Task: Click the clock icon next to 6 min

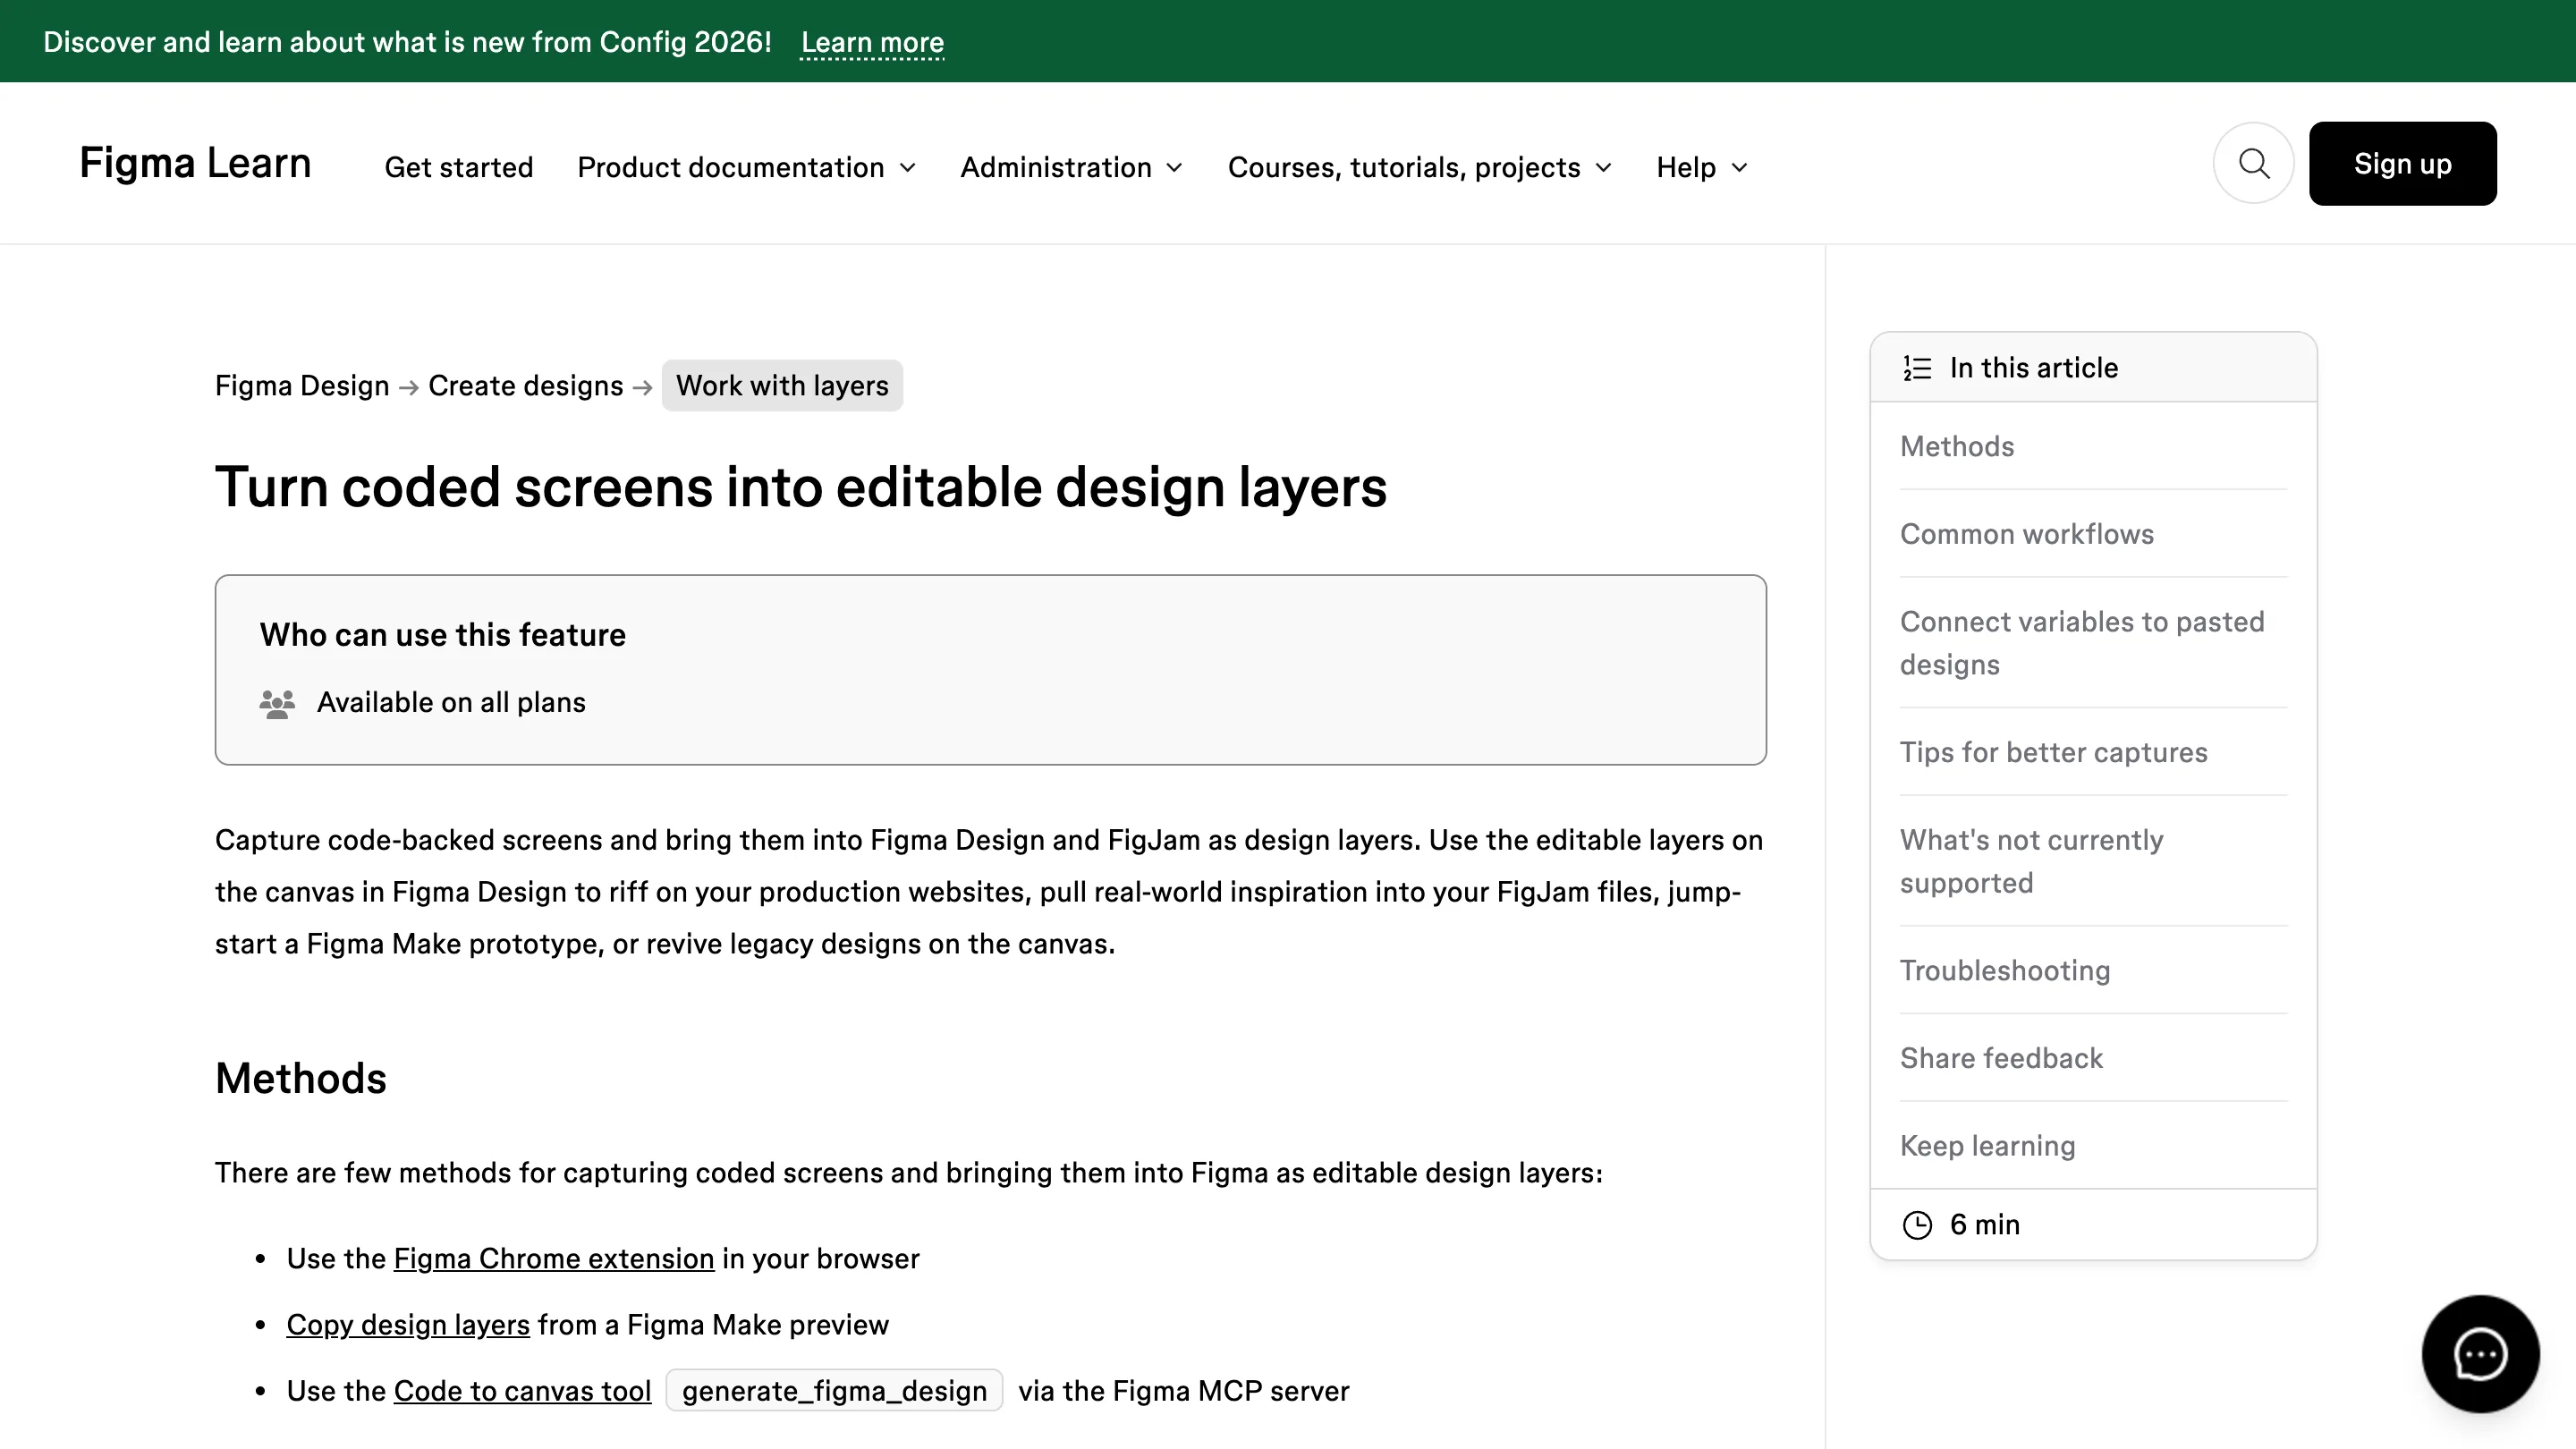Action: pos(1917,1225)
